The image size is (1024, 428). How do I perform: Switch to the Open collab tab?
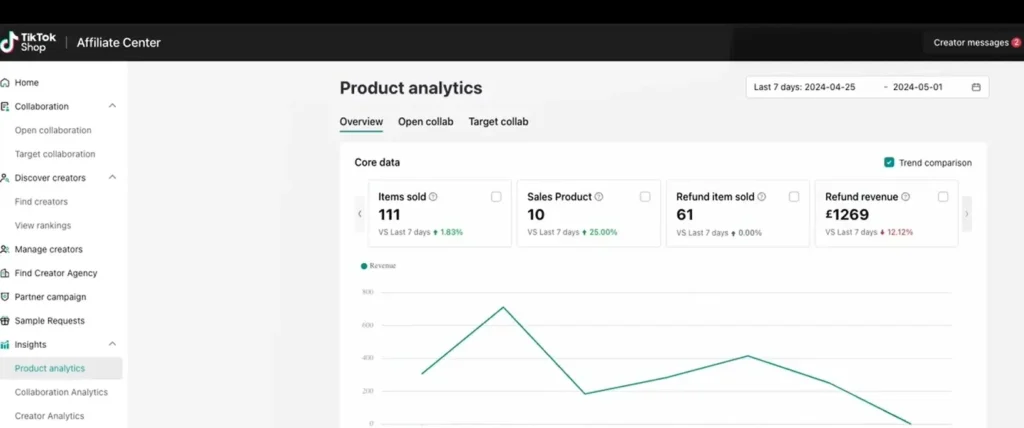point(425,122)
